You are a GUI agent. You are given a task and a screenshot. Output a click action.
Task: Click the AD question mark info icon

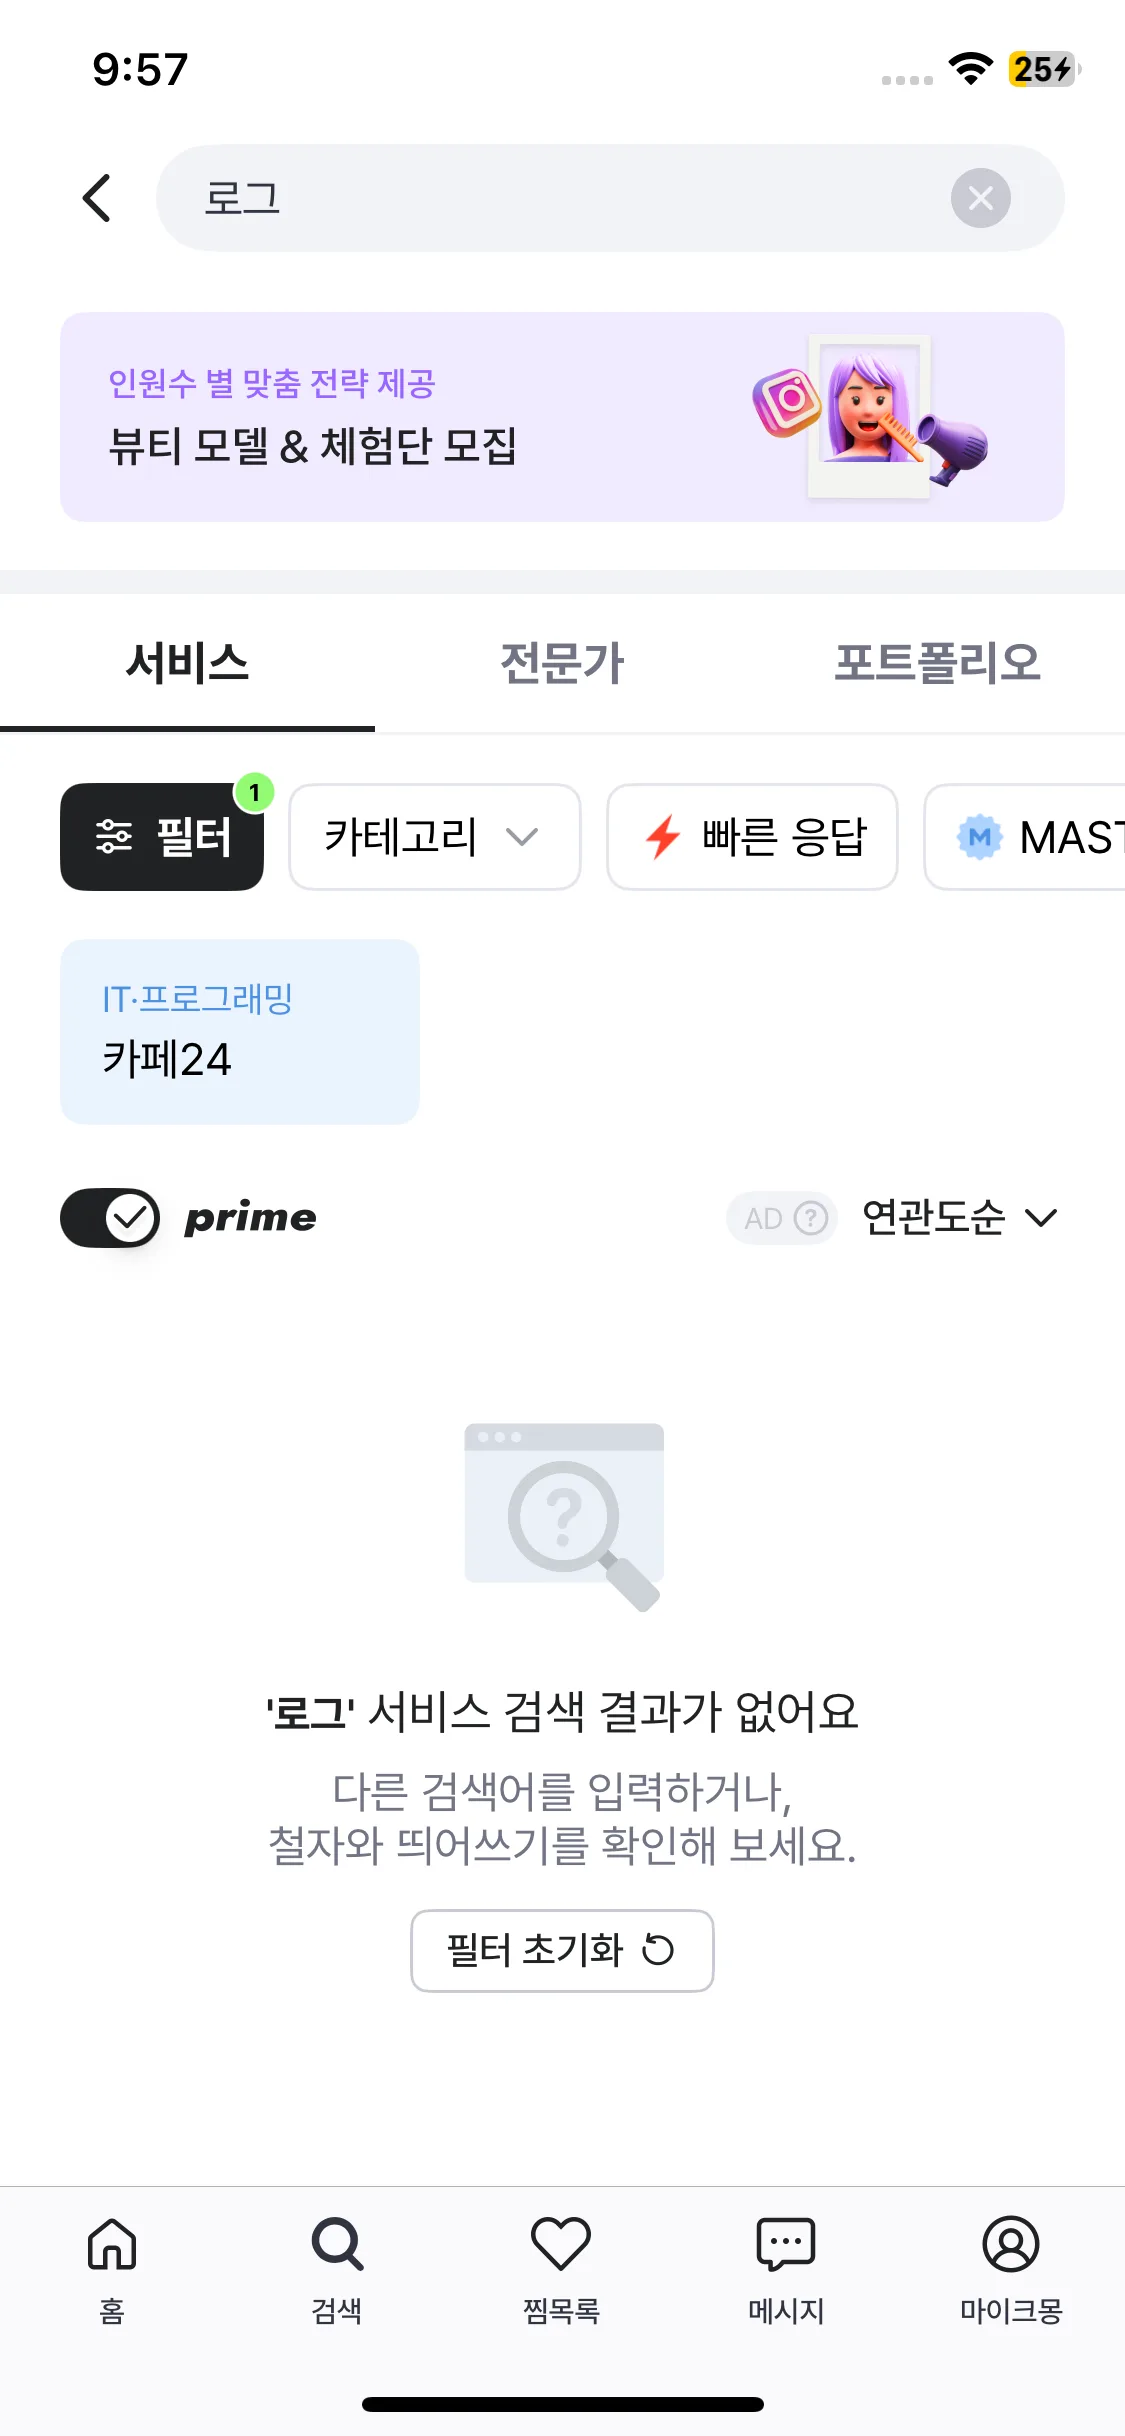pos(811,1218)
